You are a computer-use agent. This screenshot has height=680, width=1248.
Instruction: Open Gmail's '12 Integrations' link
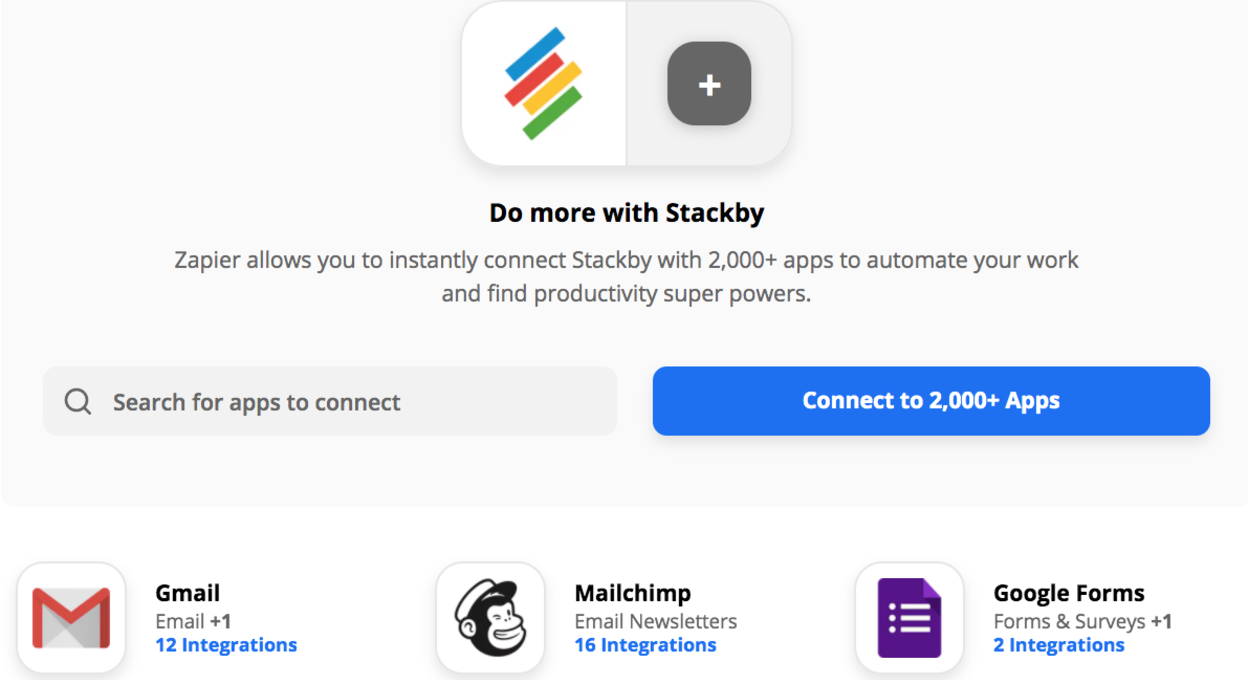(226, 645)
